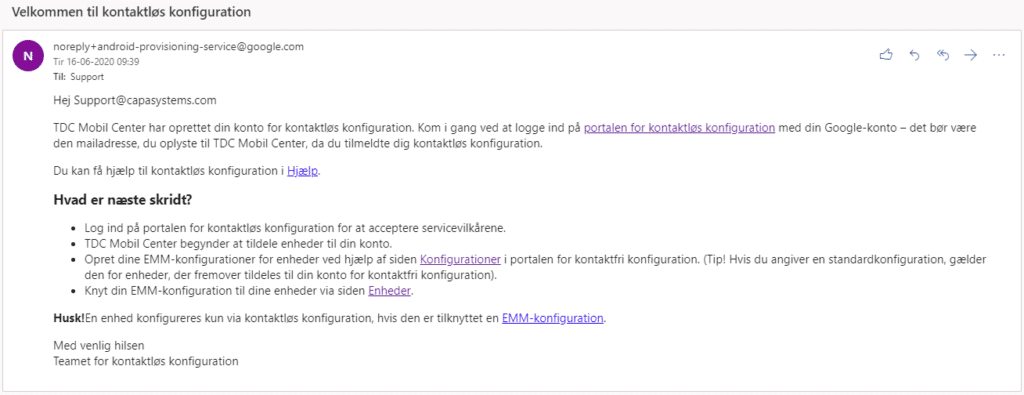This screenshot has height=395, width=1024.
Task: Like the message with the thumbs-up icon
Action: [x=886, y=55]
